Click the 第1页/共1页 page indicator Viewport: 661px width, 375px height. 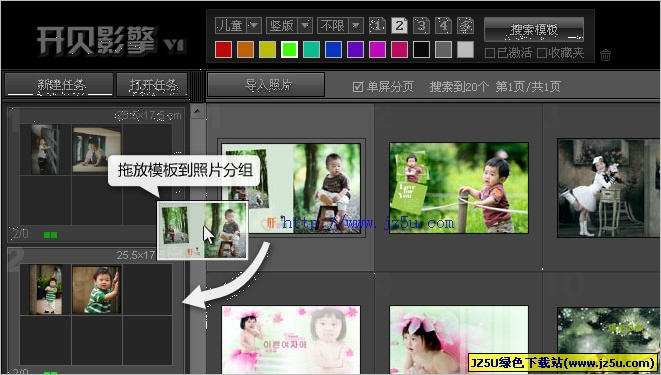click(528, 87)
